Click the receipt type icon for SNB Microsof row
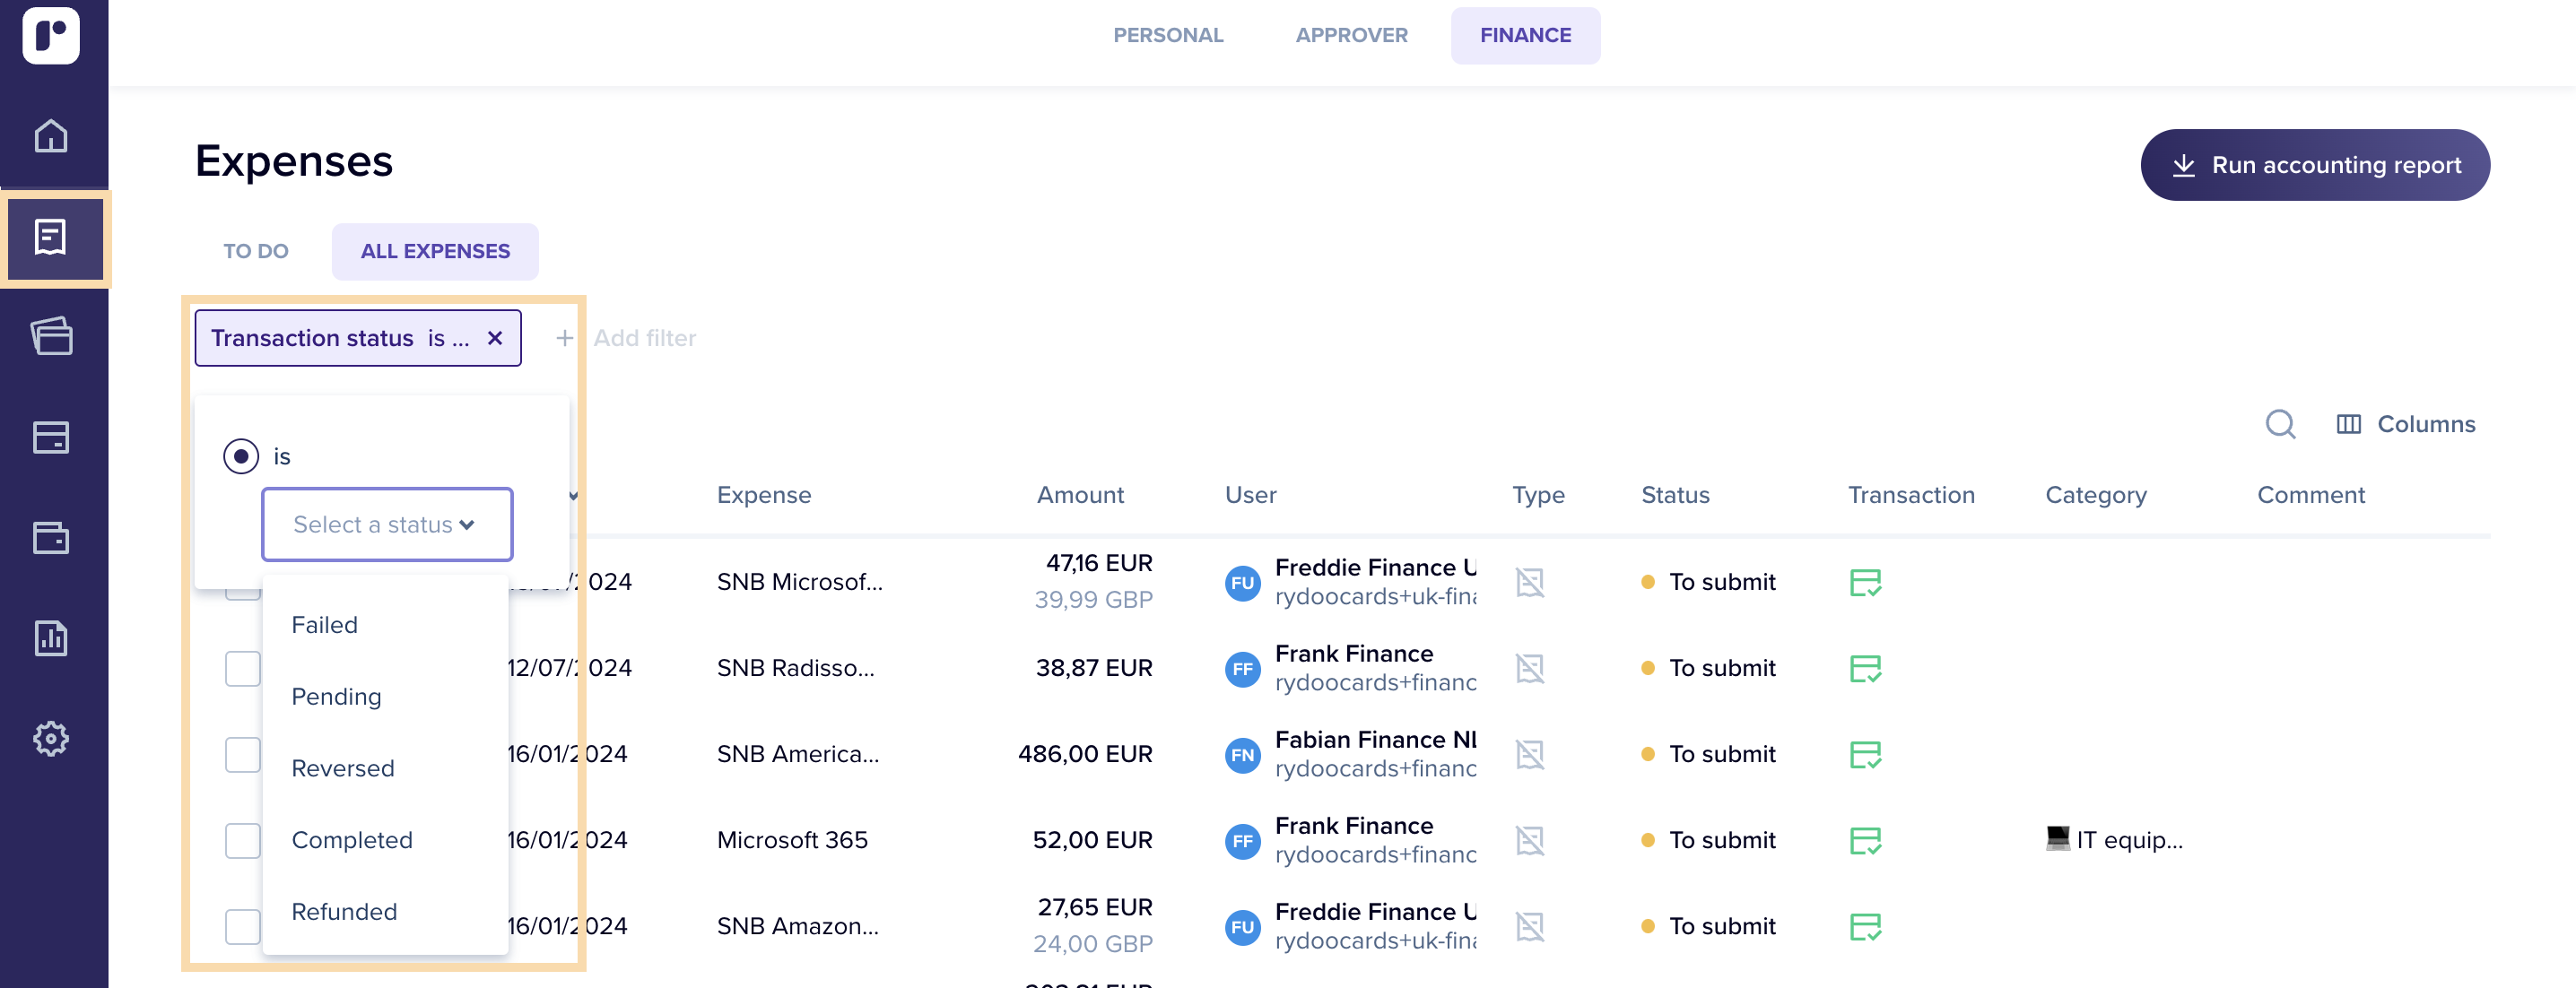Viewport: 2576px width, 988px height. tap(1530, 582)
